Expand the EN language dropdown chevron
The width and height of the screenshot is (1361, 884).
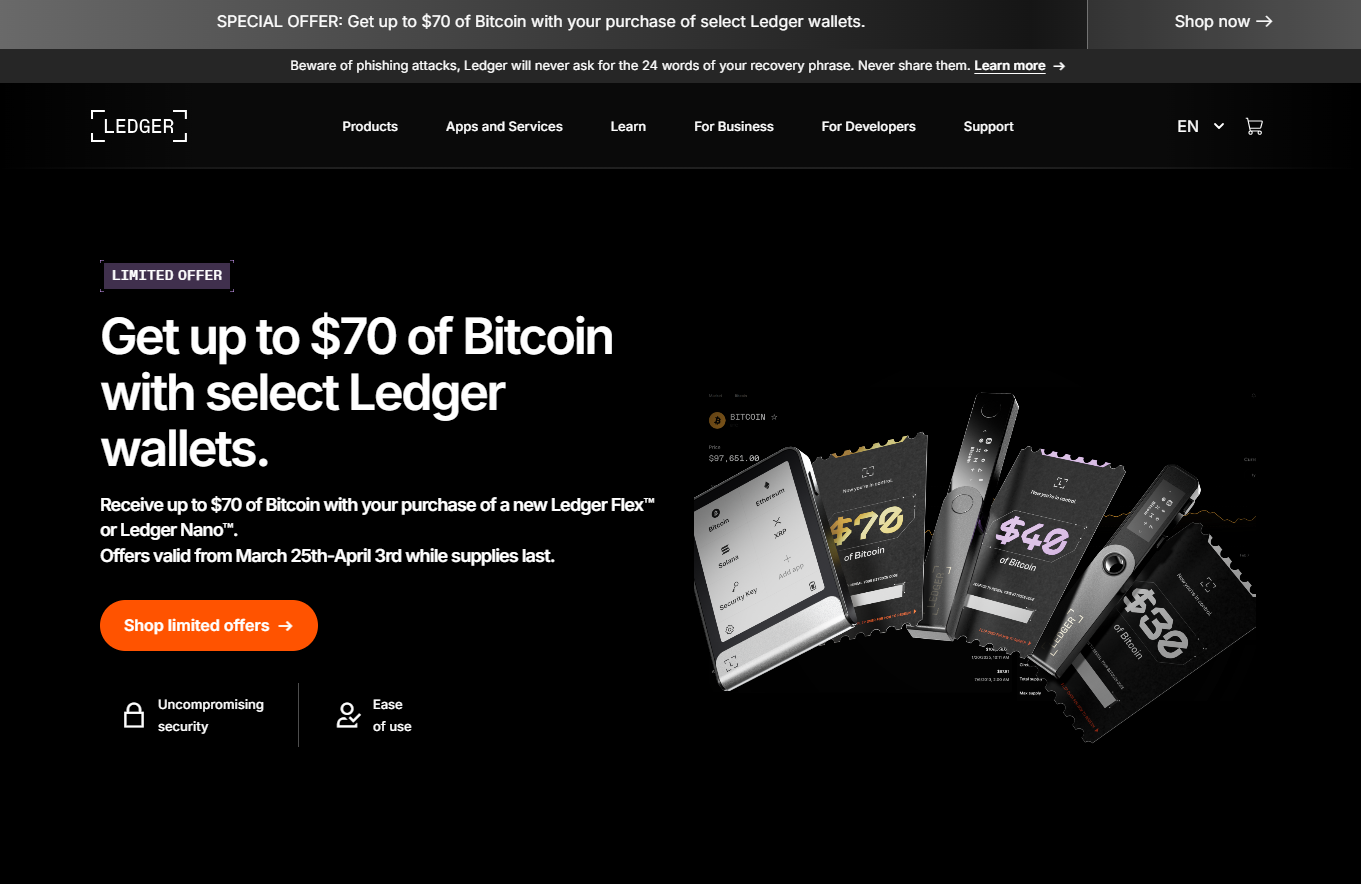(x=1219, y=126)
